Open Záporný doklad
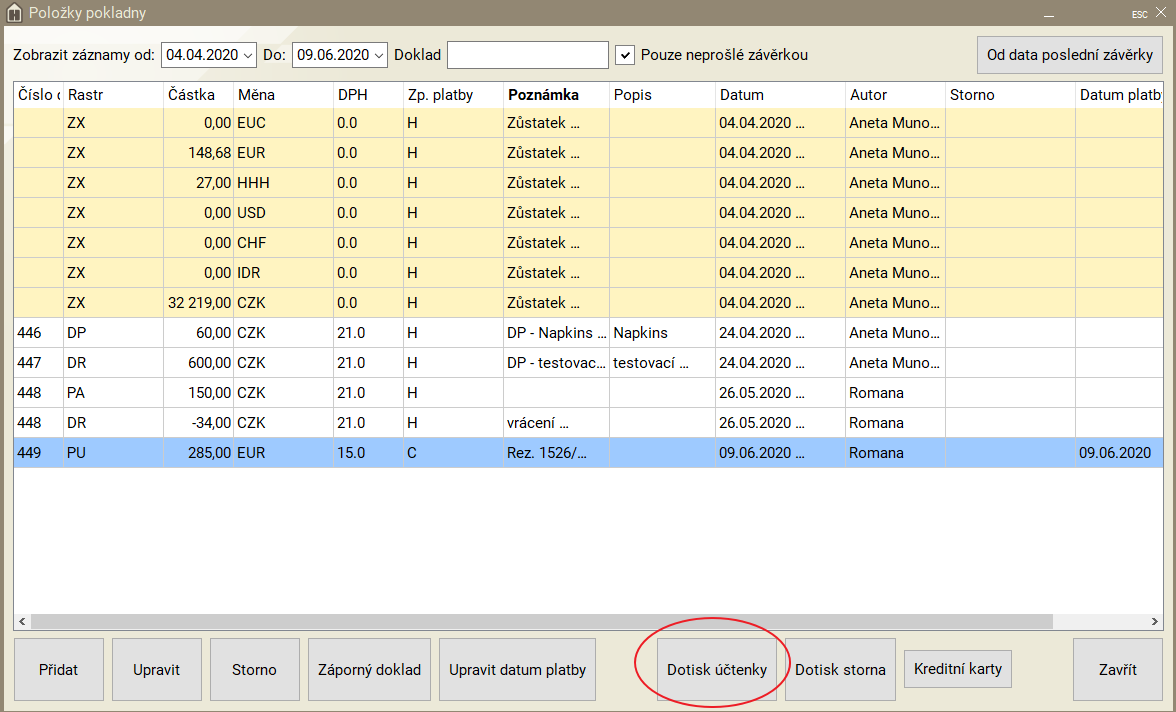The image size is (1176, 712). tap(369, 670)
